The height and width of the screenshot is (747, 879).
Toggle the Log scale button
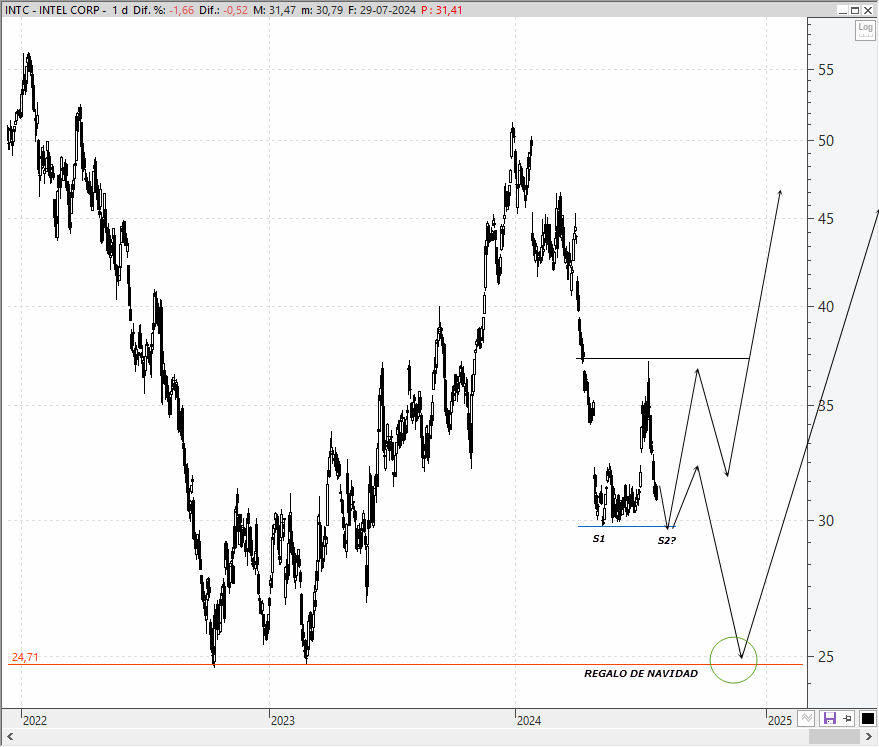[865, 30]
